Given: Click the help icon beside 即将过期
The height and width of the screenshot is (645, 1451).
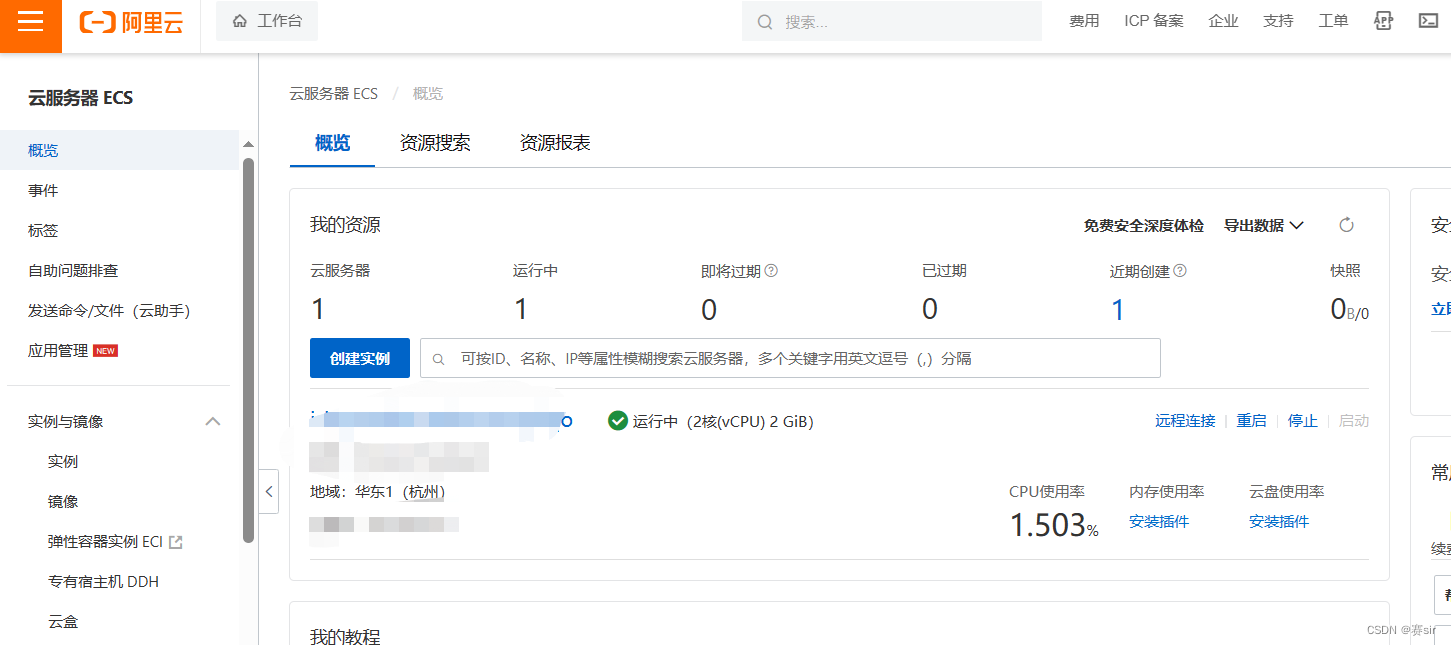Looking at the screenshot, I should (x=771, y=271).
